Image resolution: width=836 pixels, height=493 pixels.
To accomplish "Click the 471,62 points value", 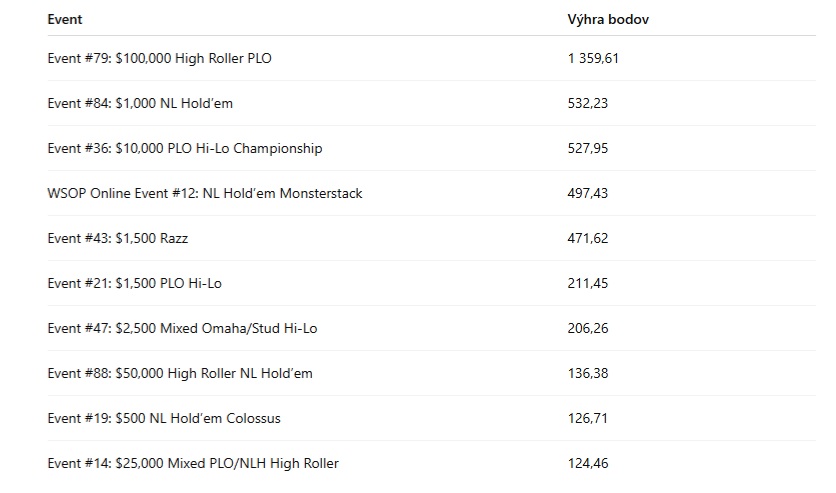I will point(588,238).
